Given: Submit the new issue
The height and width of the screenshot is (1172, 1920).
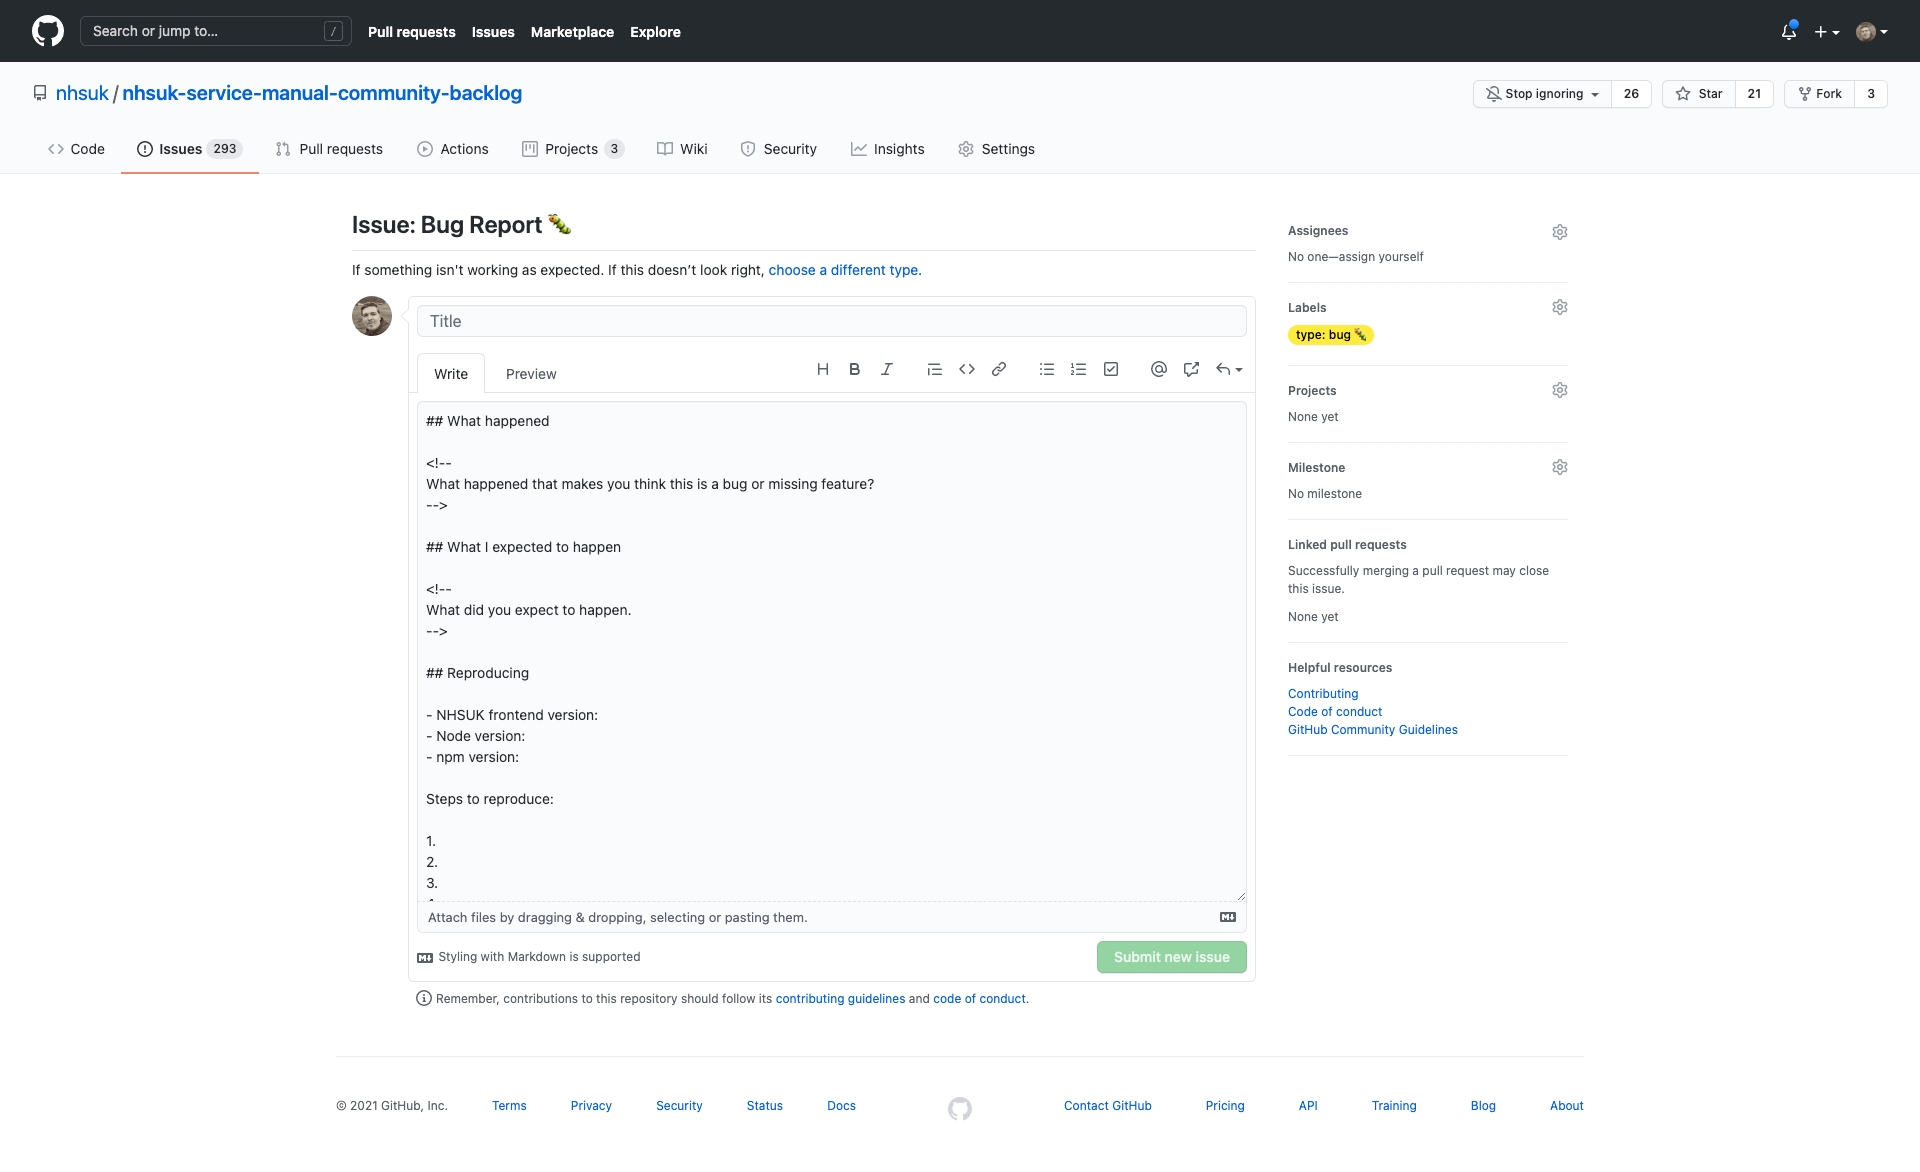Looking at the screenshot, I should (1171, 957).
